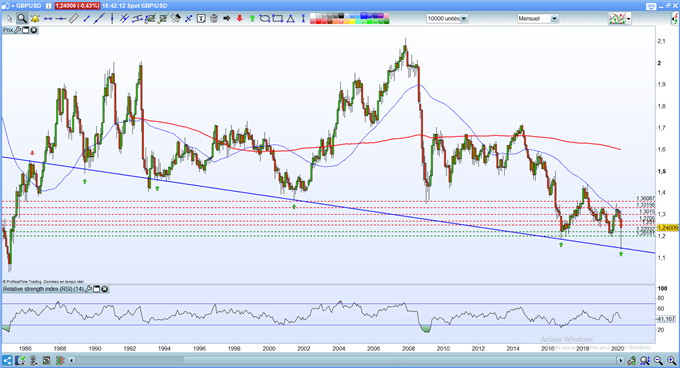This screenshot has height=368, width=680.
Task: Click the bottom-right cursor link icon
Action: click(x=632, y=360)
